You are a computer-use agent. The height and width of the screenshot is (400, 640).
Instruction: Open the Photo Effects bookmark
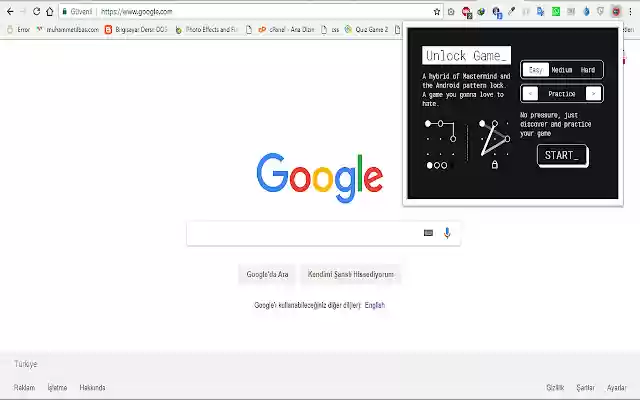[207, 29]
